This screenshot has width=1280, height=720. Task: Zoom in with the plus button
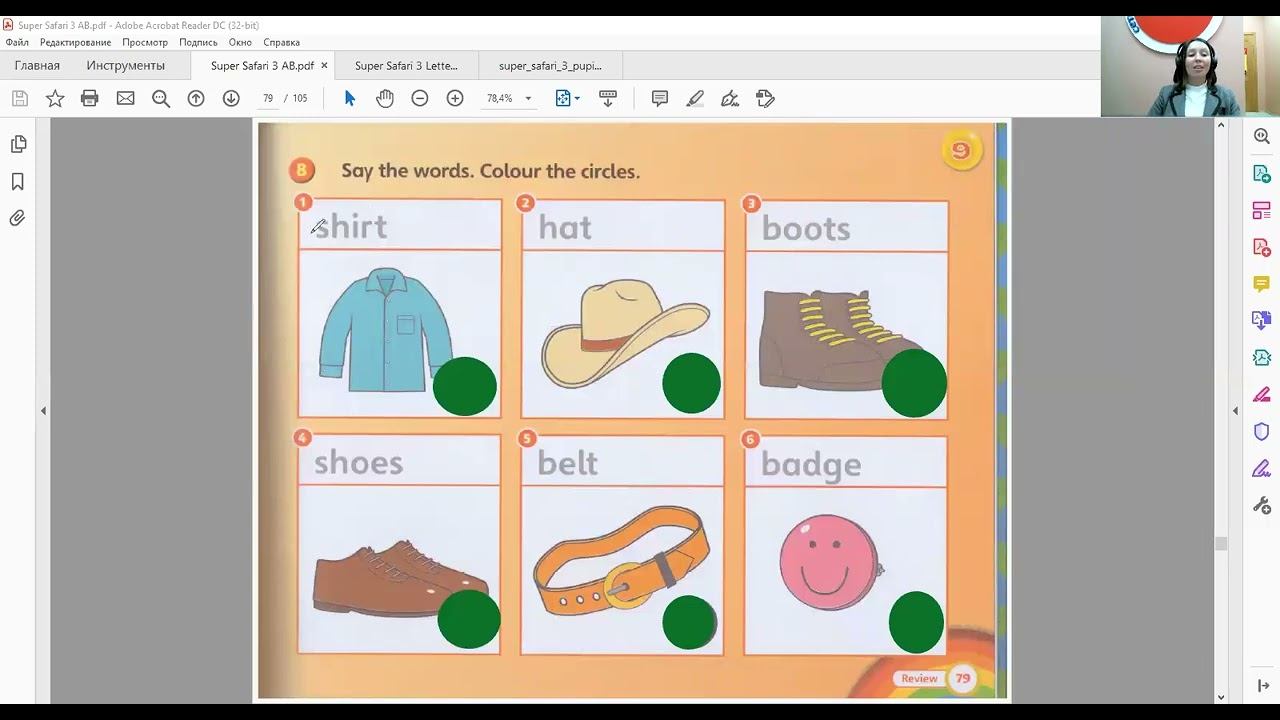tap(455, 98)
